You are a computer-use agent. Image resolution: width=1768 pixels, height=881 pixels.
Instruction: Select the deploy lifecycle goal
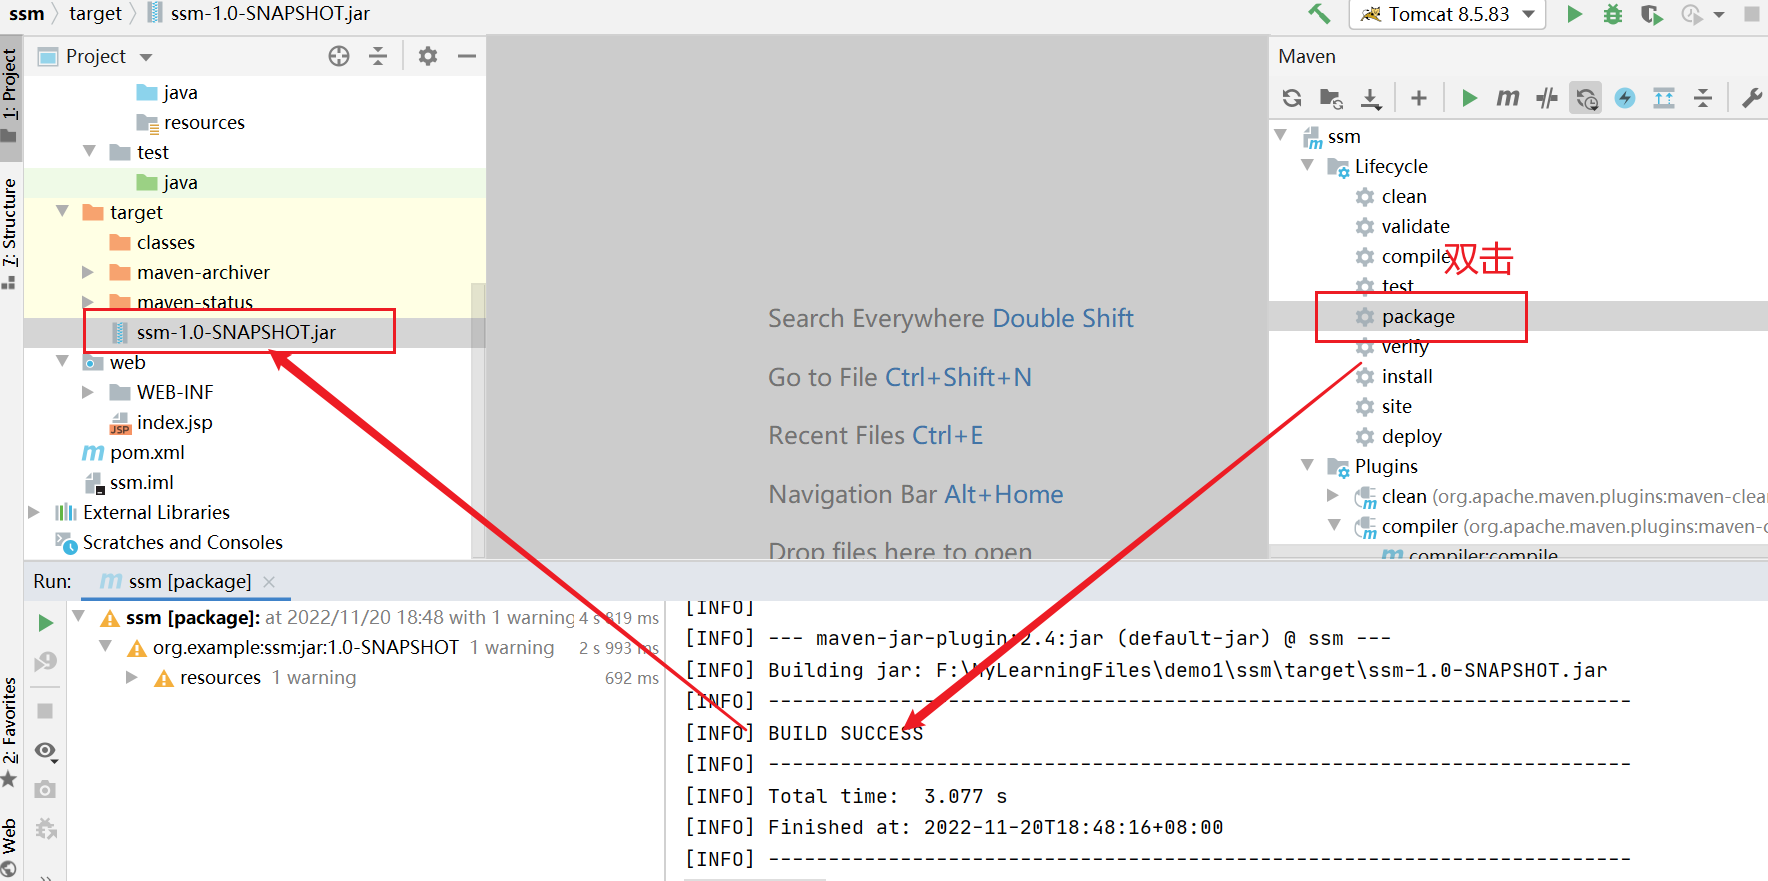(1411, 437)
